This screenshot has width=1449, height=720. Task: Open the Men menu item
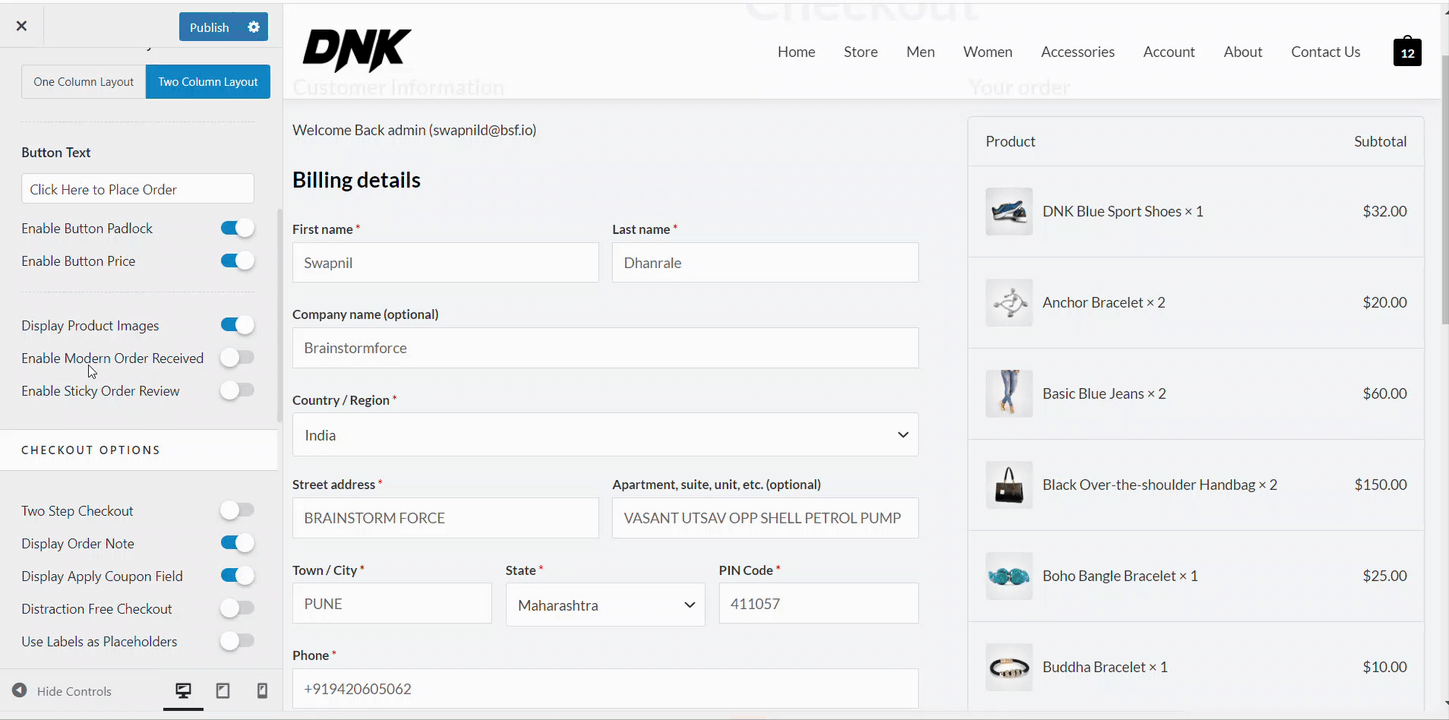(921, 52)
